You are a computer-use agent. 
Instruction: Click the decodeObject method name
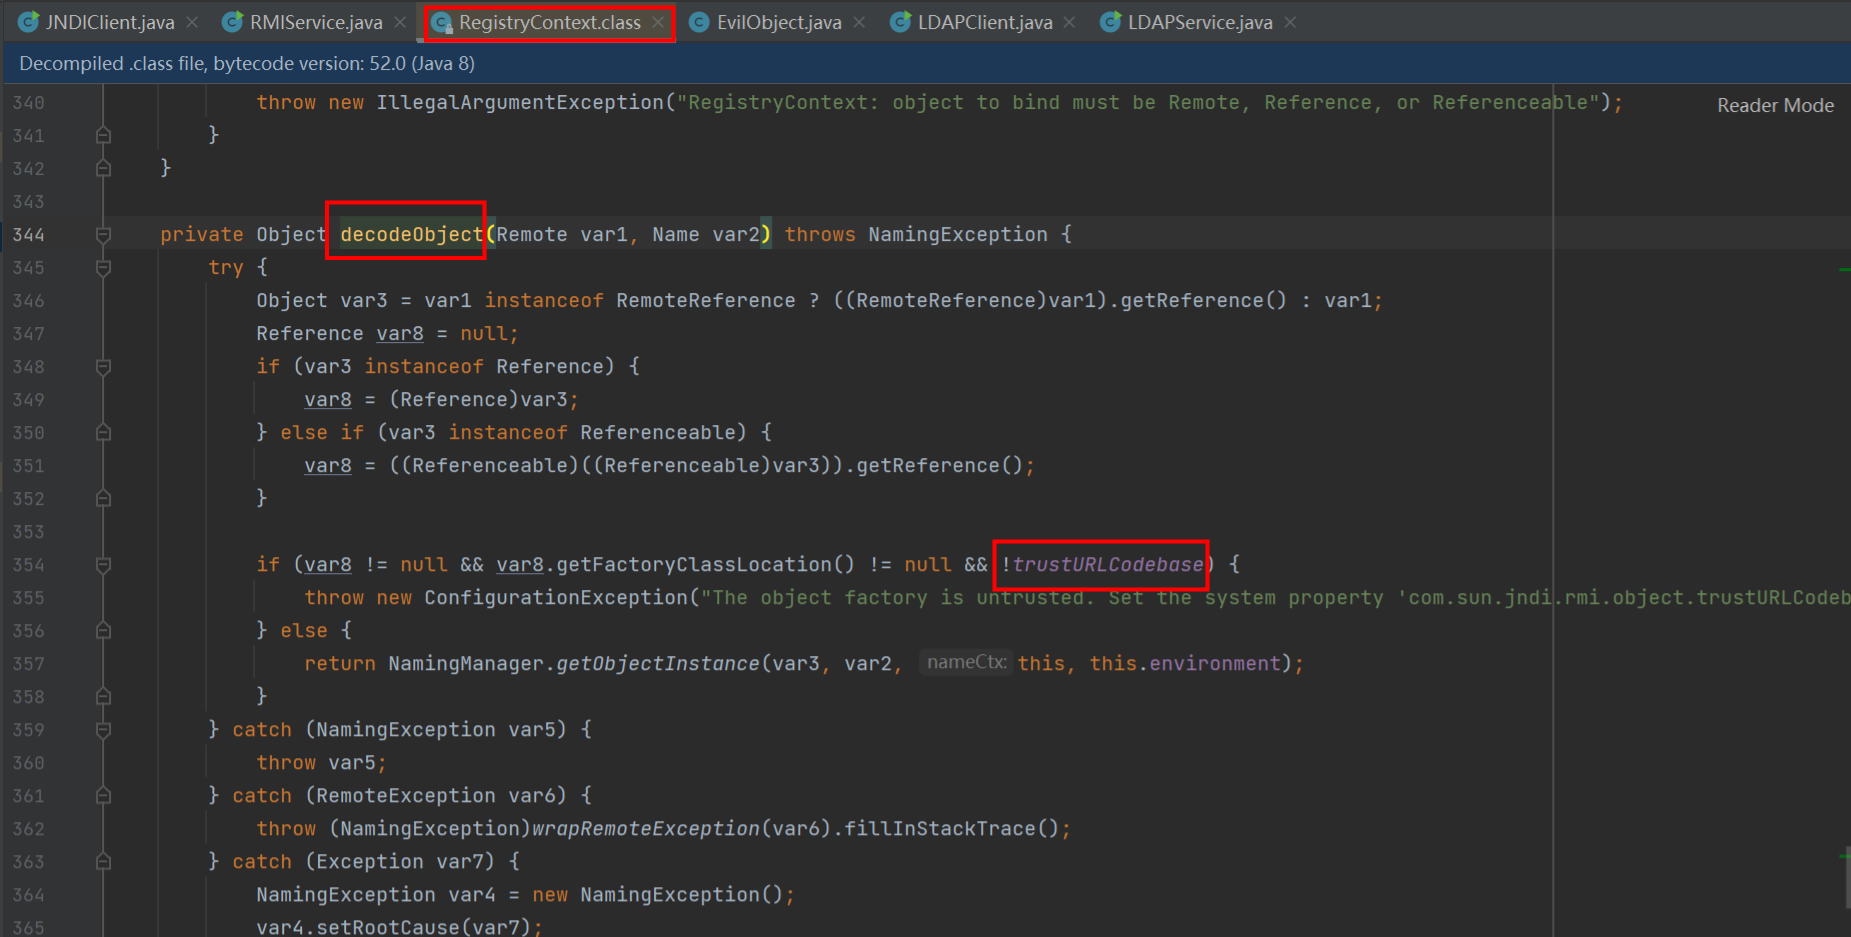(x=412, y=234)
